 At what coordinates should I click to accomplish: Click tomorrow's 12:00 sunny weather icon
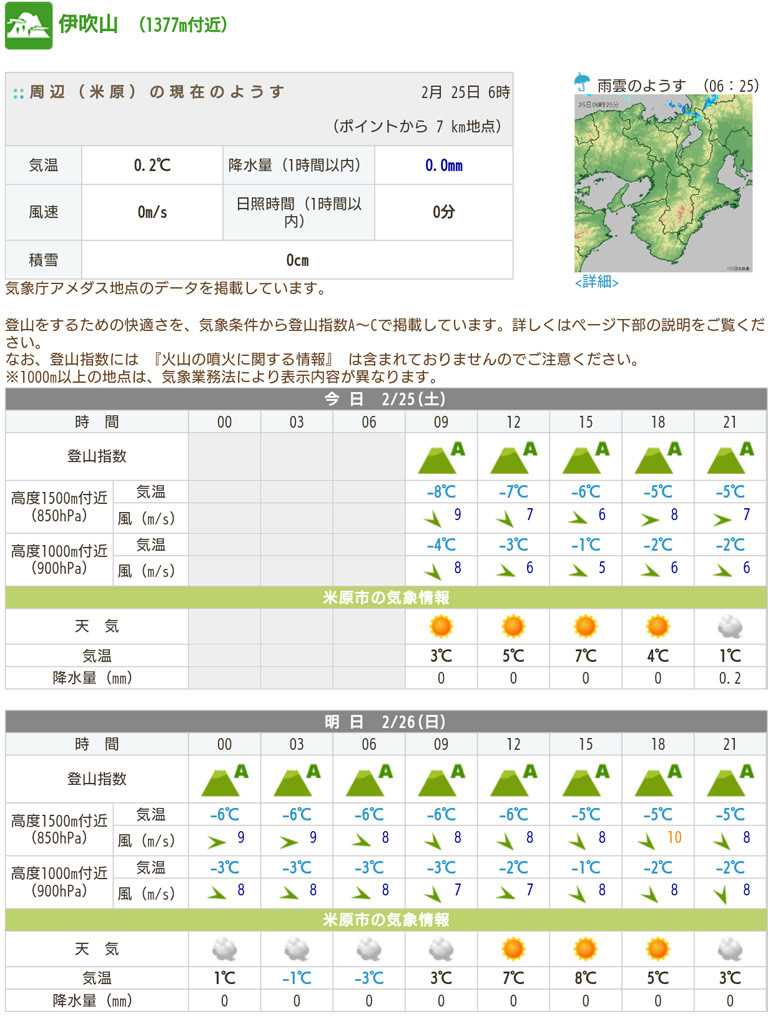tap(513, 948)
